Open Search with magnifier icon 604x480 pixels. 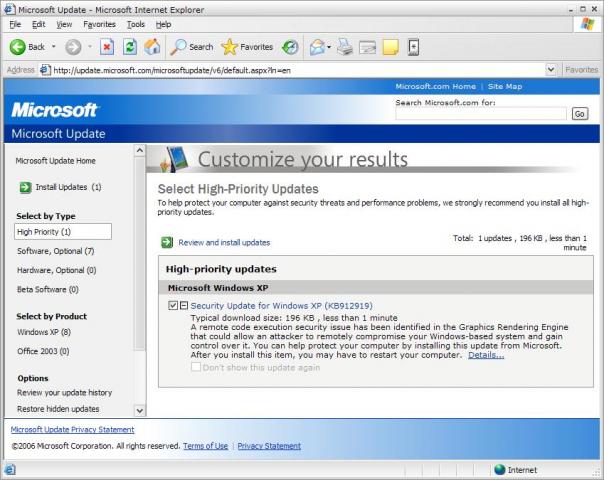(x=192, y=47)
